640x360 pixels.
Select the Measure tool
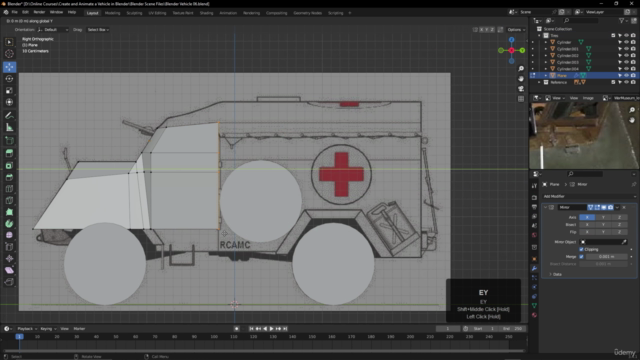coord(9,128)
